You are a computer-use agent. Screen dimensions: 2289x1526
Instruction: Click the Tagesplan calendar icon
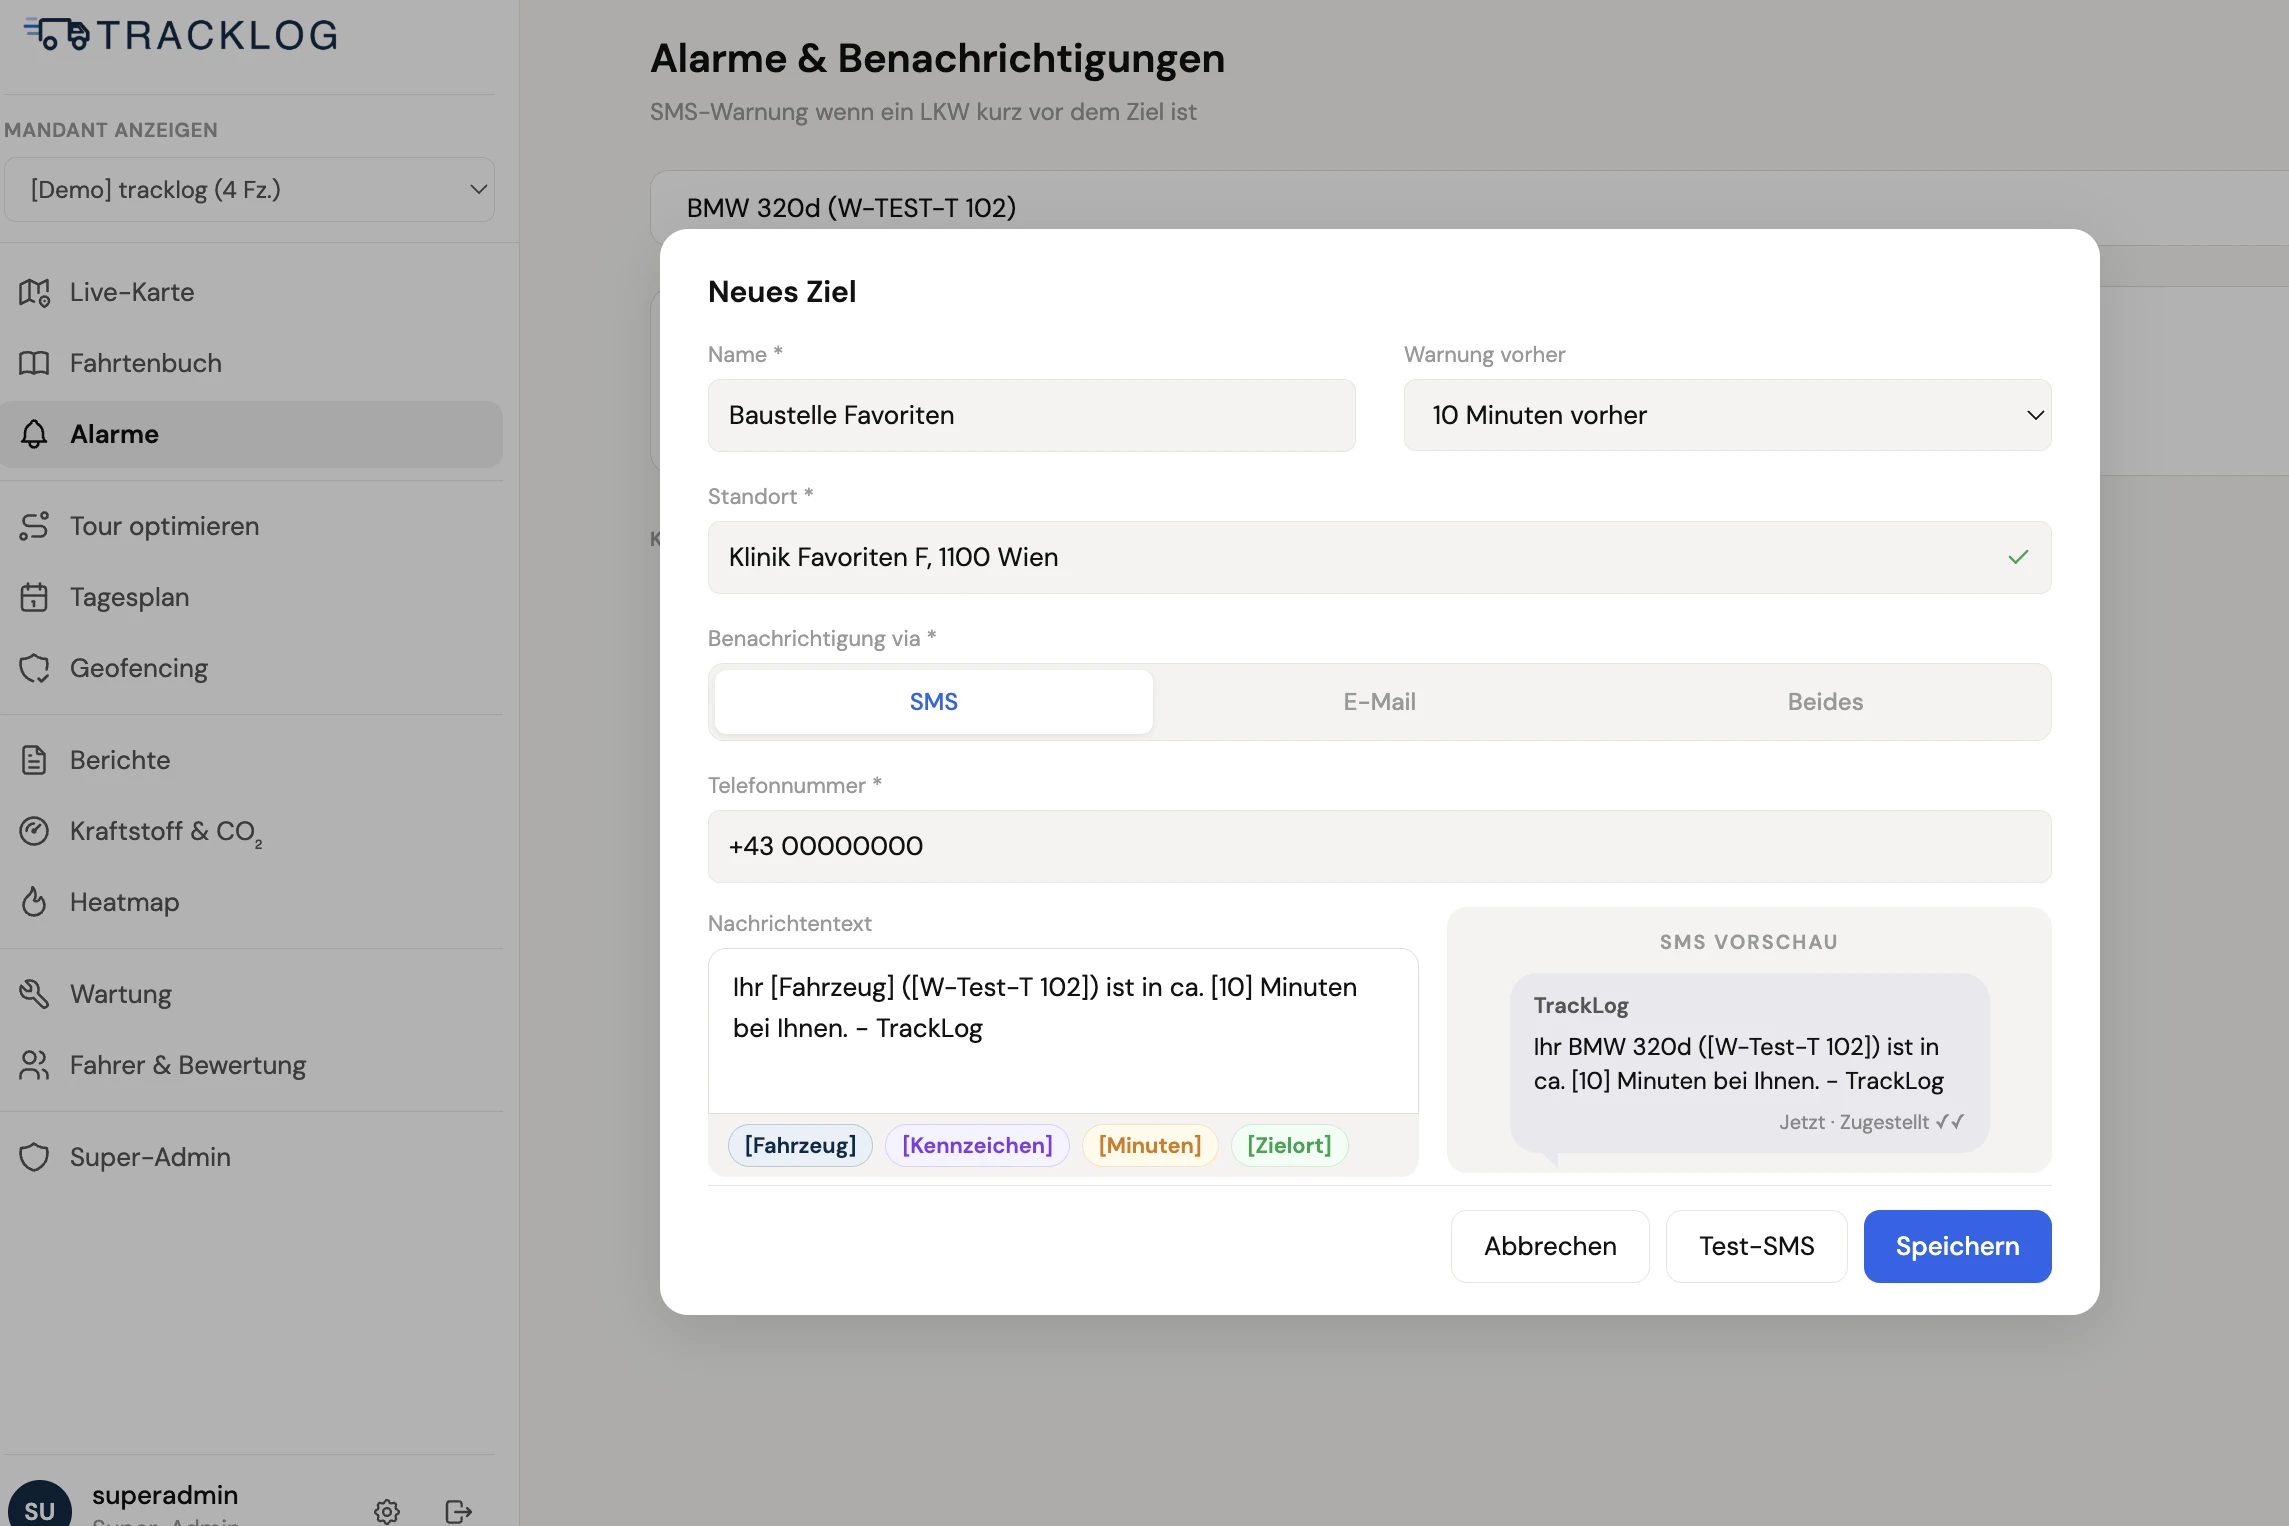coord(34,597)
